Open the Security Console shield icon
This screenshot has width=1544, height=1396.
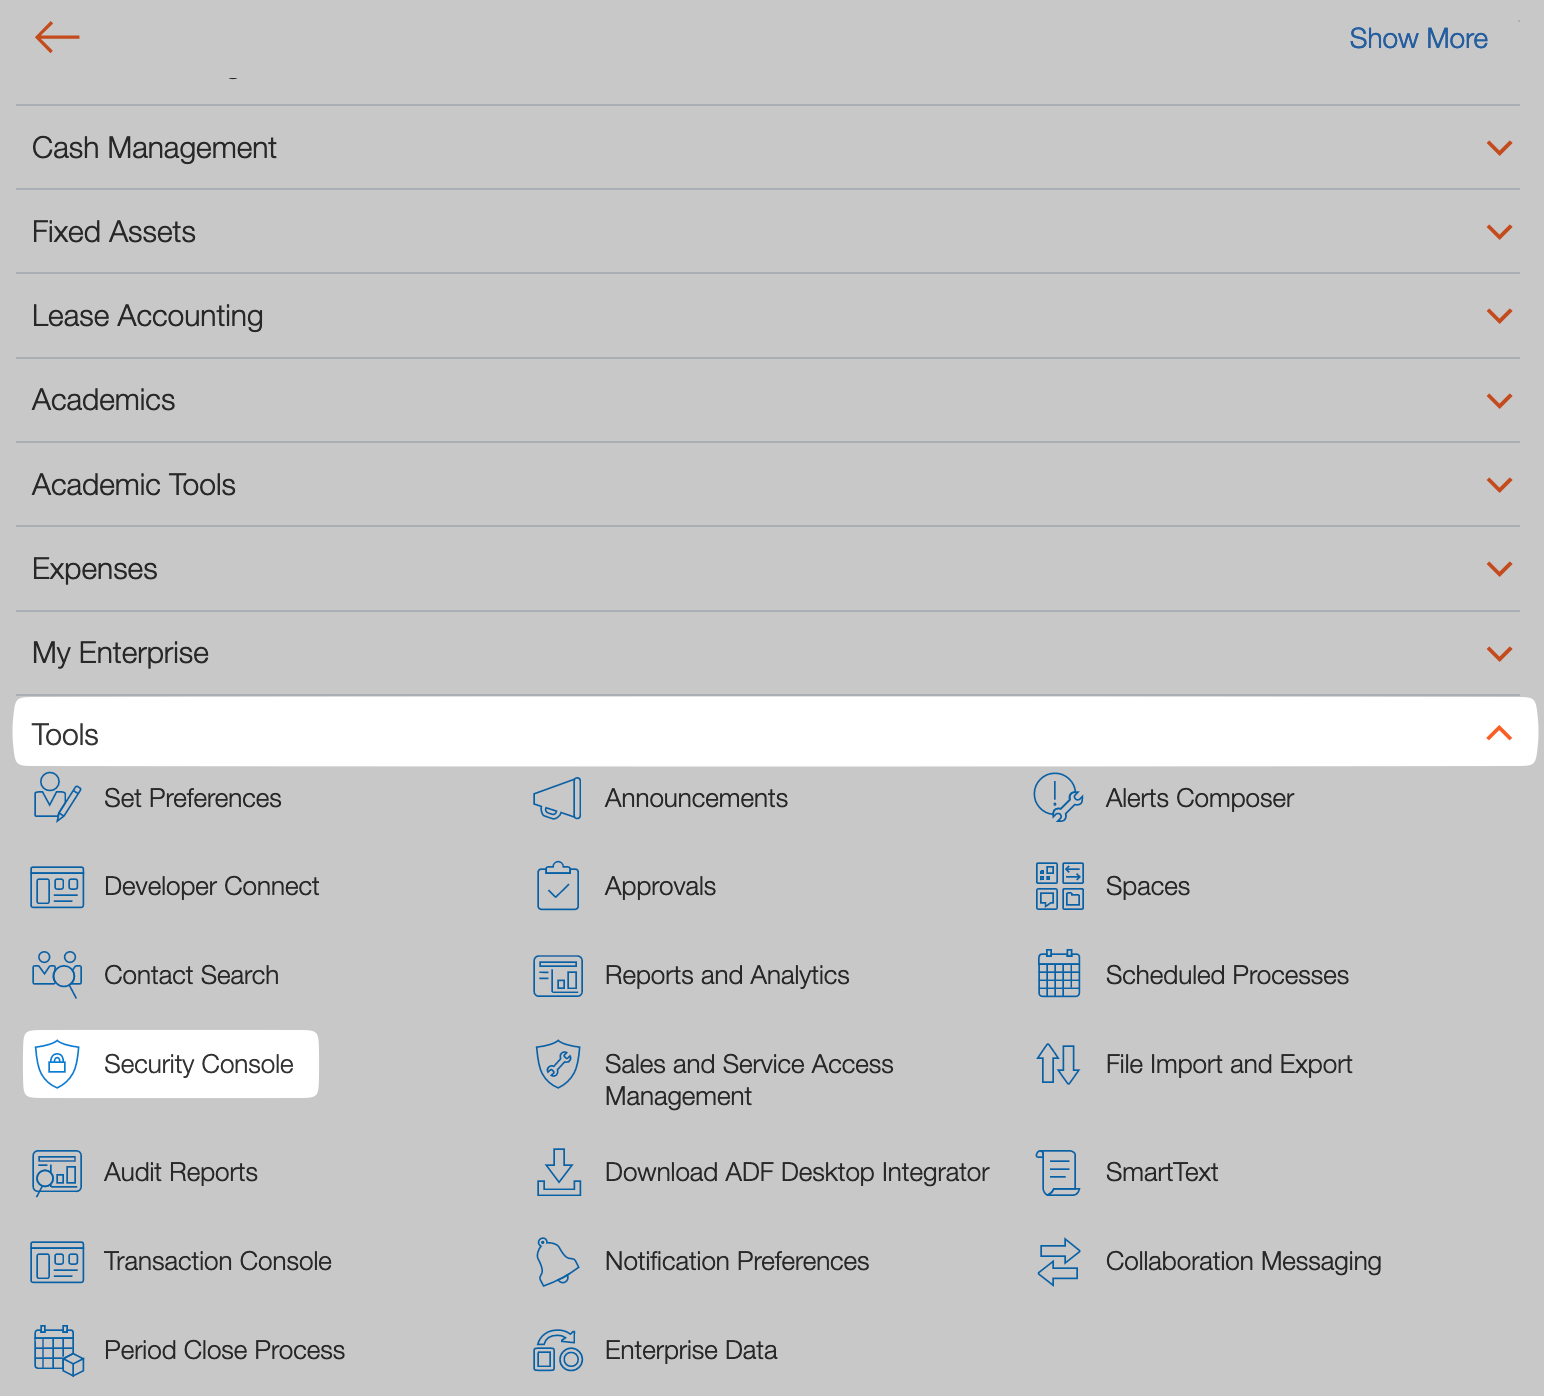pos(57,1063)
